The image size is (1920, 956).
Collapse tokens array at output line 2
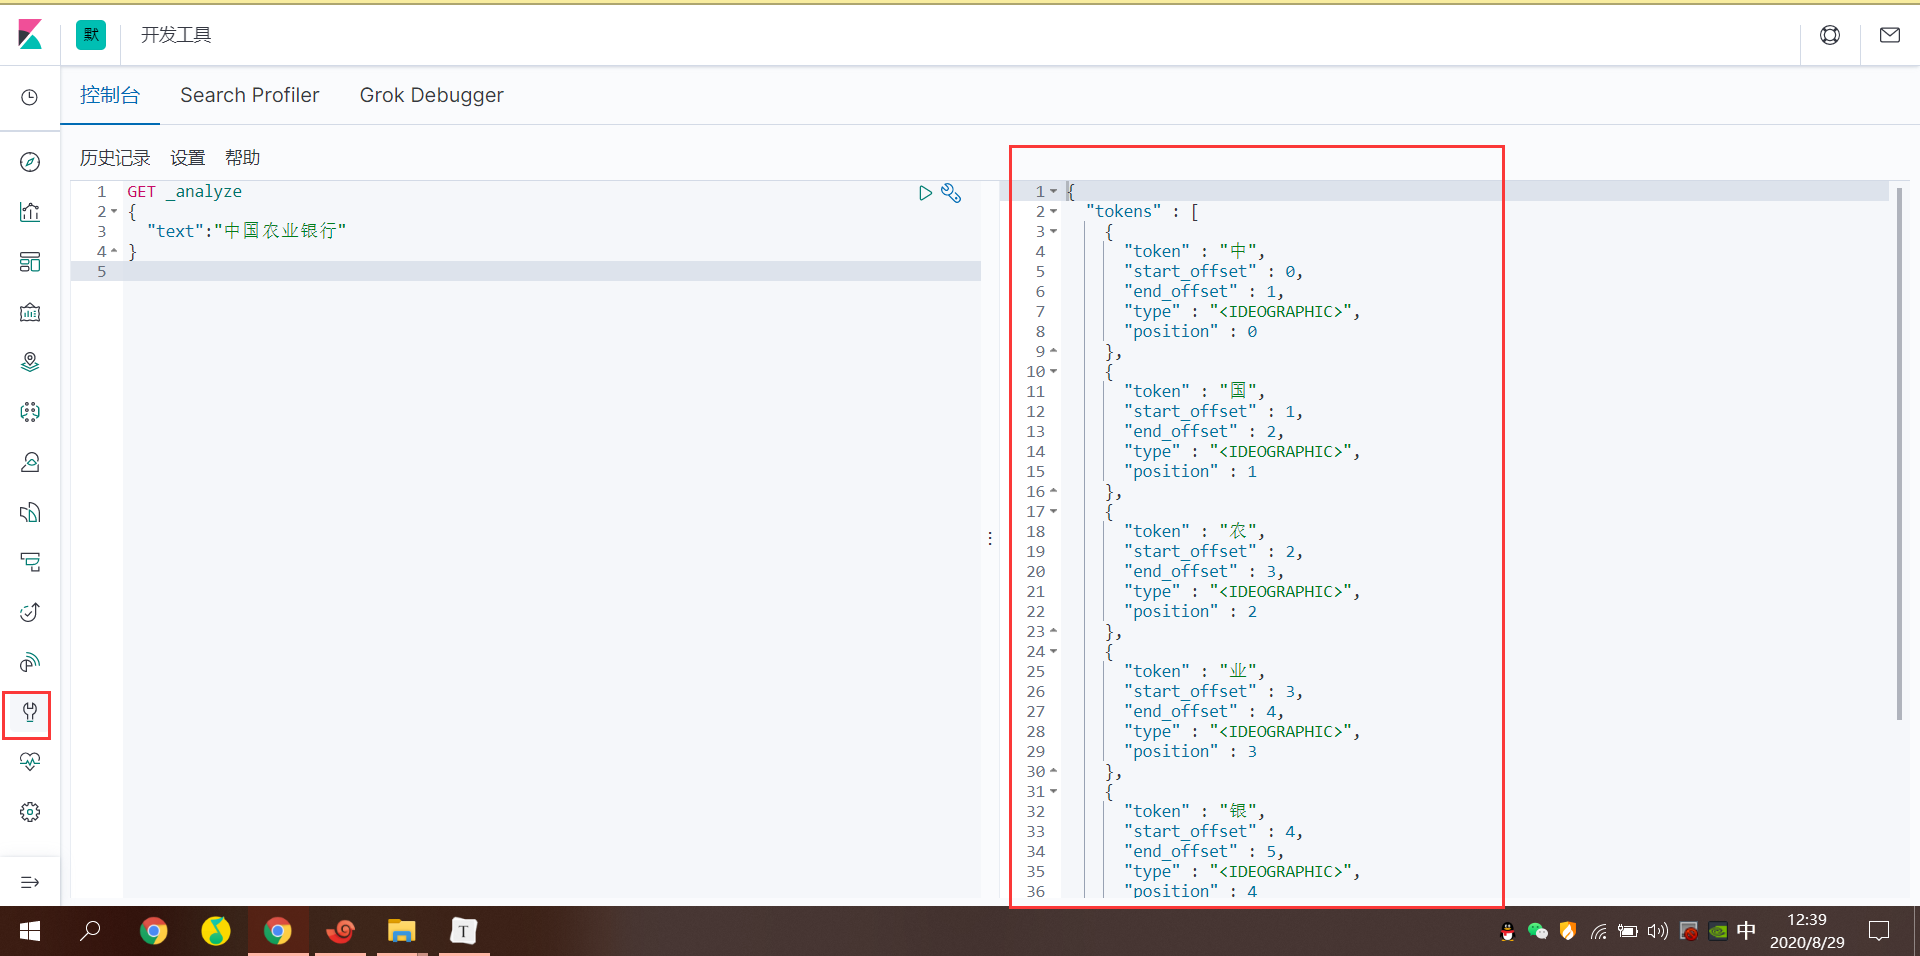(x=1053, y=211)
